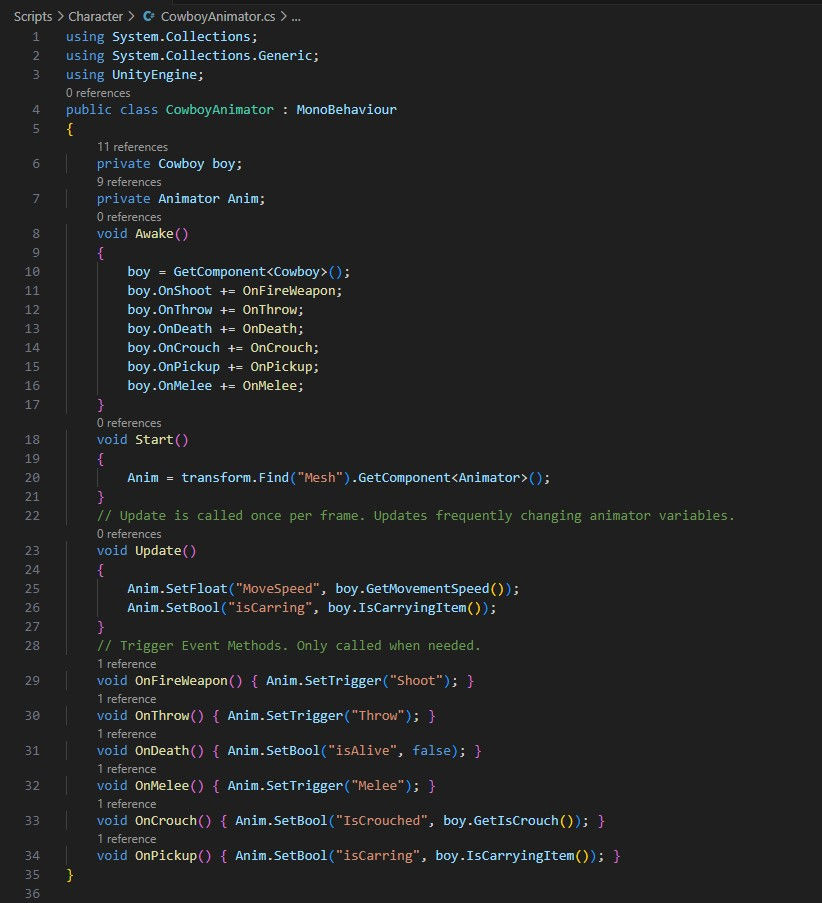Click the Character breadcrumb segment
Viewport: 822px width, 903px height.
pos(96,17)
